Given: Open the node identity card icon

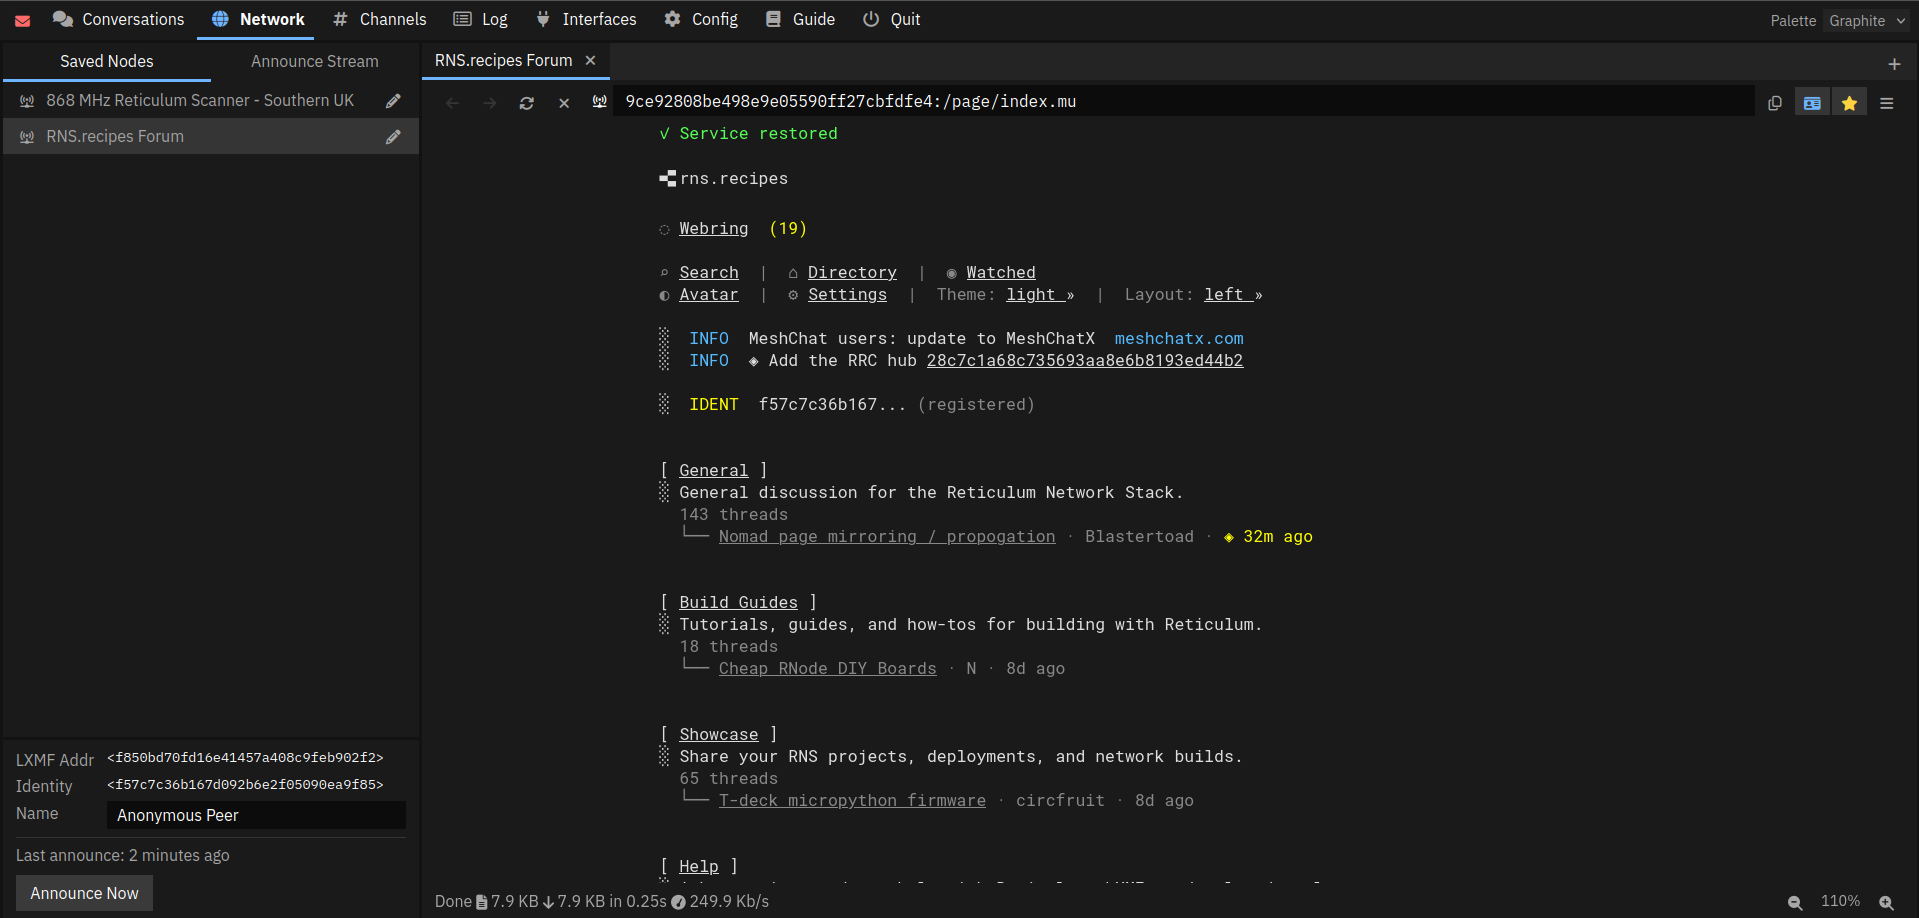Looking at the screenshot, I should (1812, 103).
